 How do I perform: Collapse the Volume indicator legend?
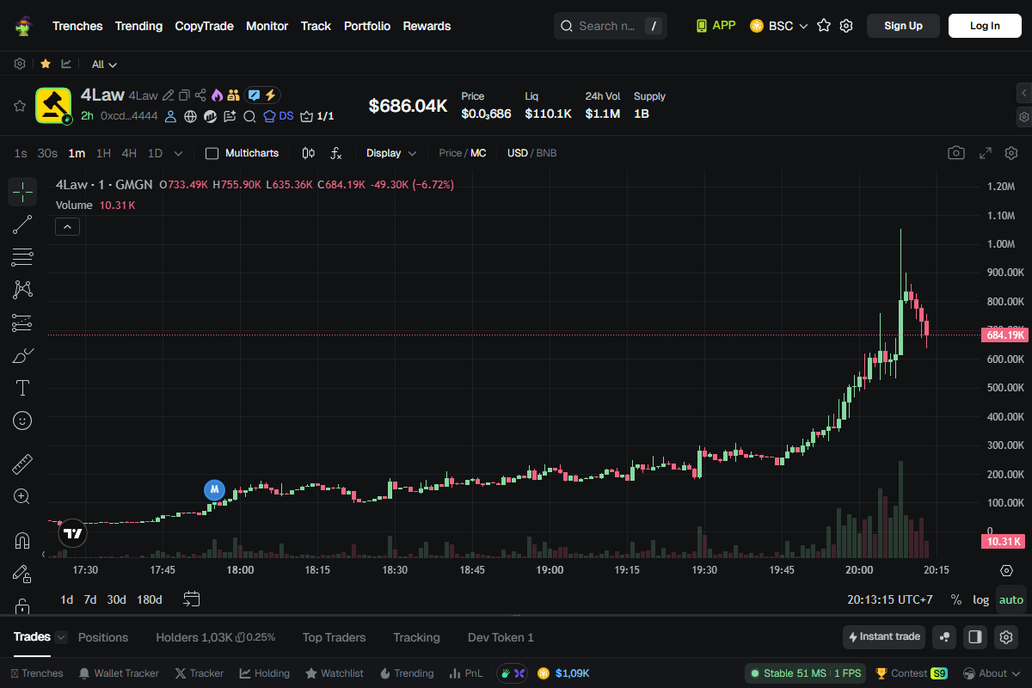point(67,227)
